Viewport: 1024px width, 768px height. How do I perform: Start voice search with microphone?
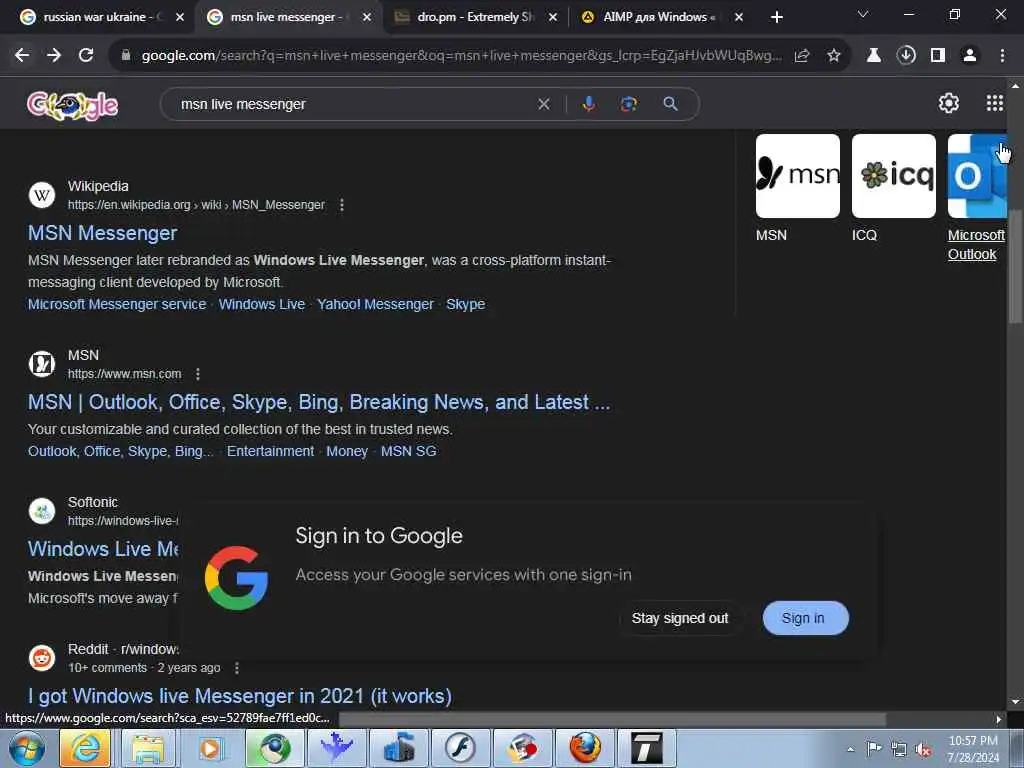[x=588, y=104]
